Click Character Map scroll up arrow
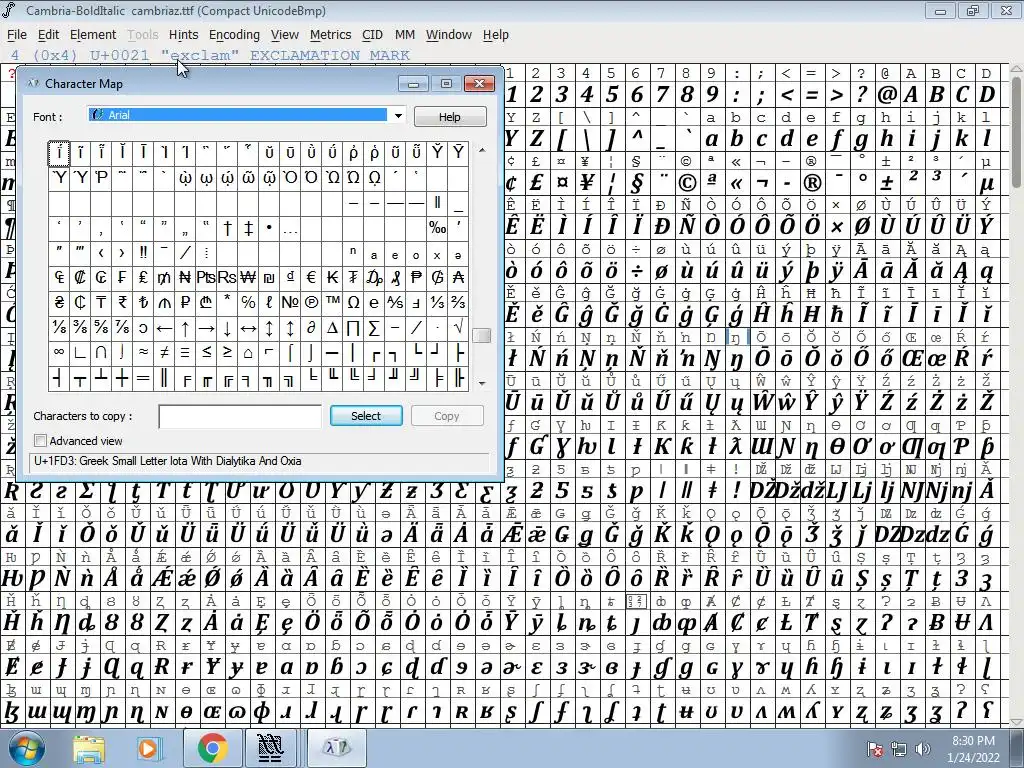This screenshot has width=1024, height=768. (x=482, y=150)
